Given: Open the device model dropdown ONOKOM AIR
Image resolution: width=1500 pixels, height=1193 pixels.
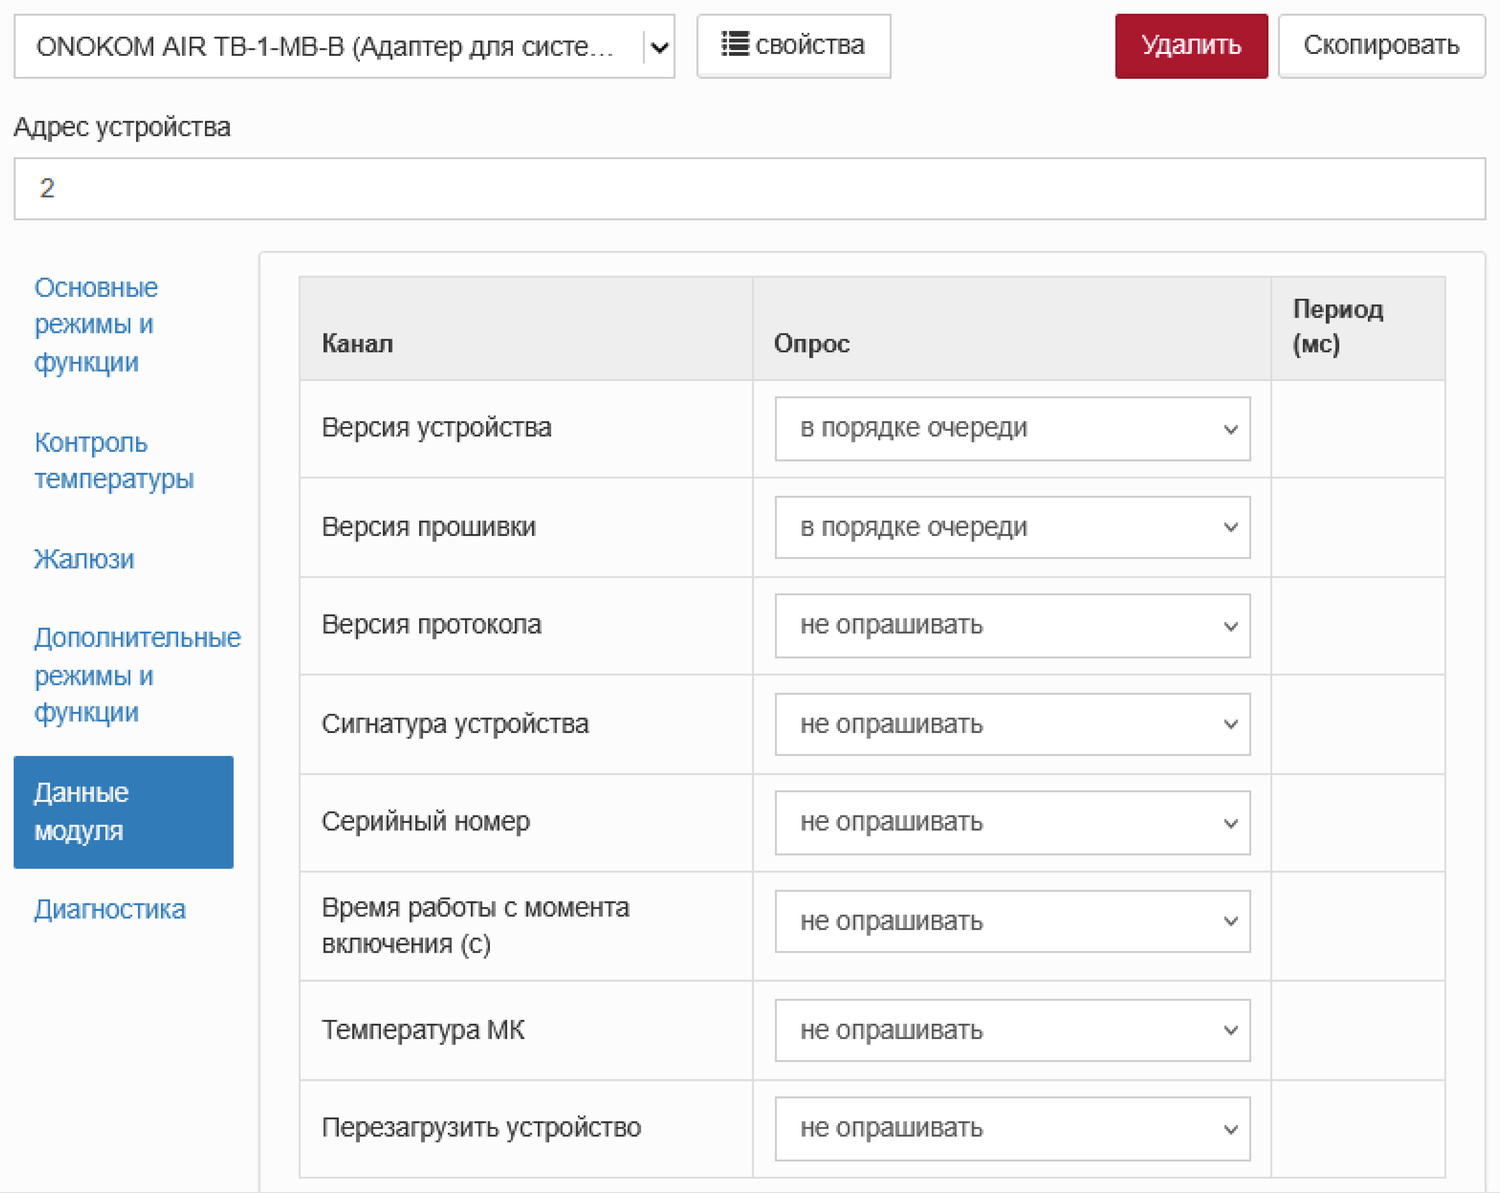Looking at the screenshot, I should pos(343,46).
